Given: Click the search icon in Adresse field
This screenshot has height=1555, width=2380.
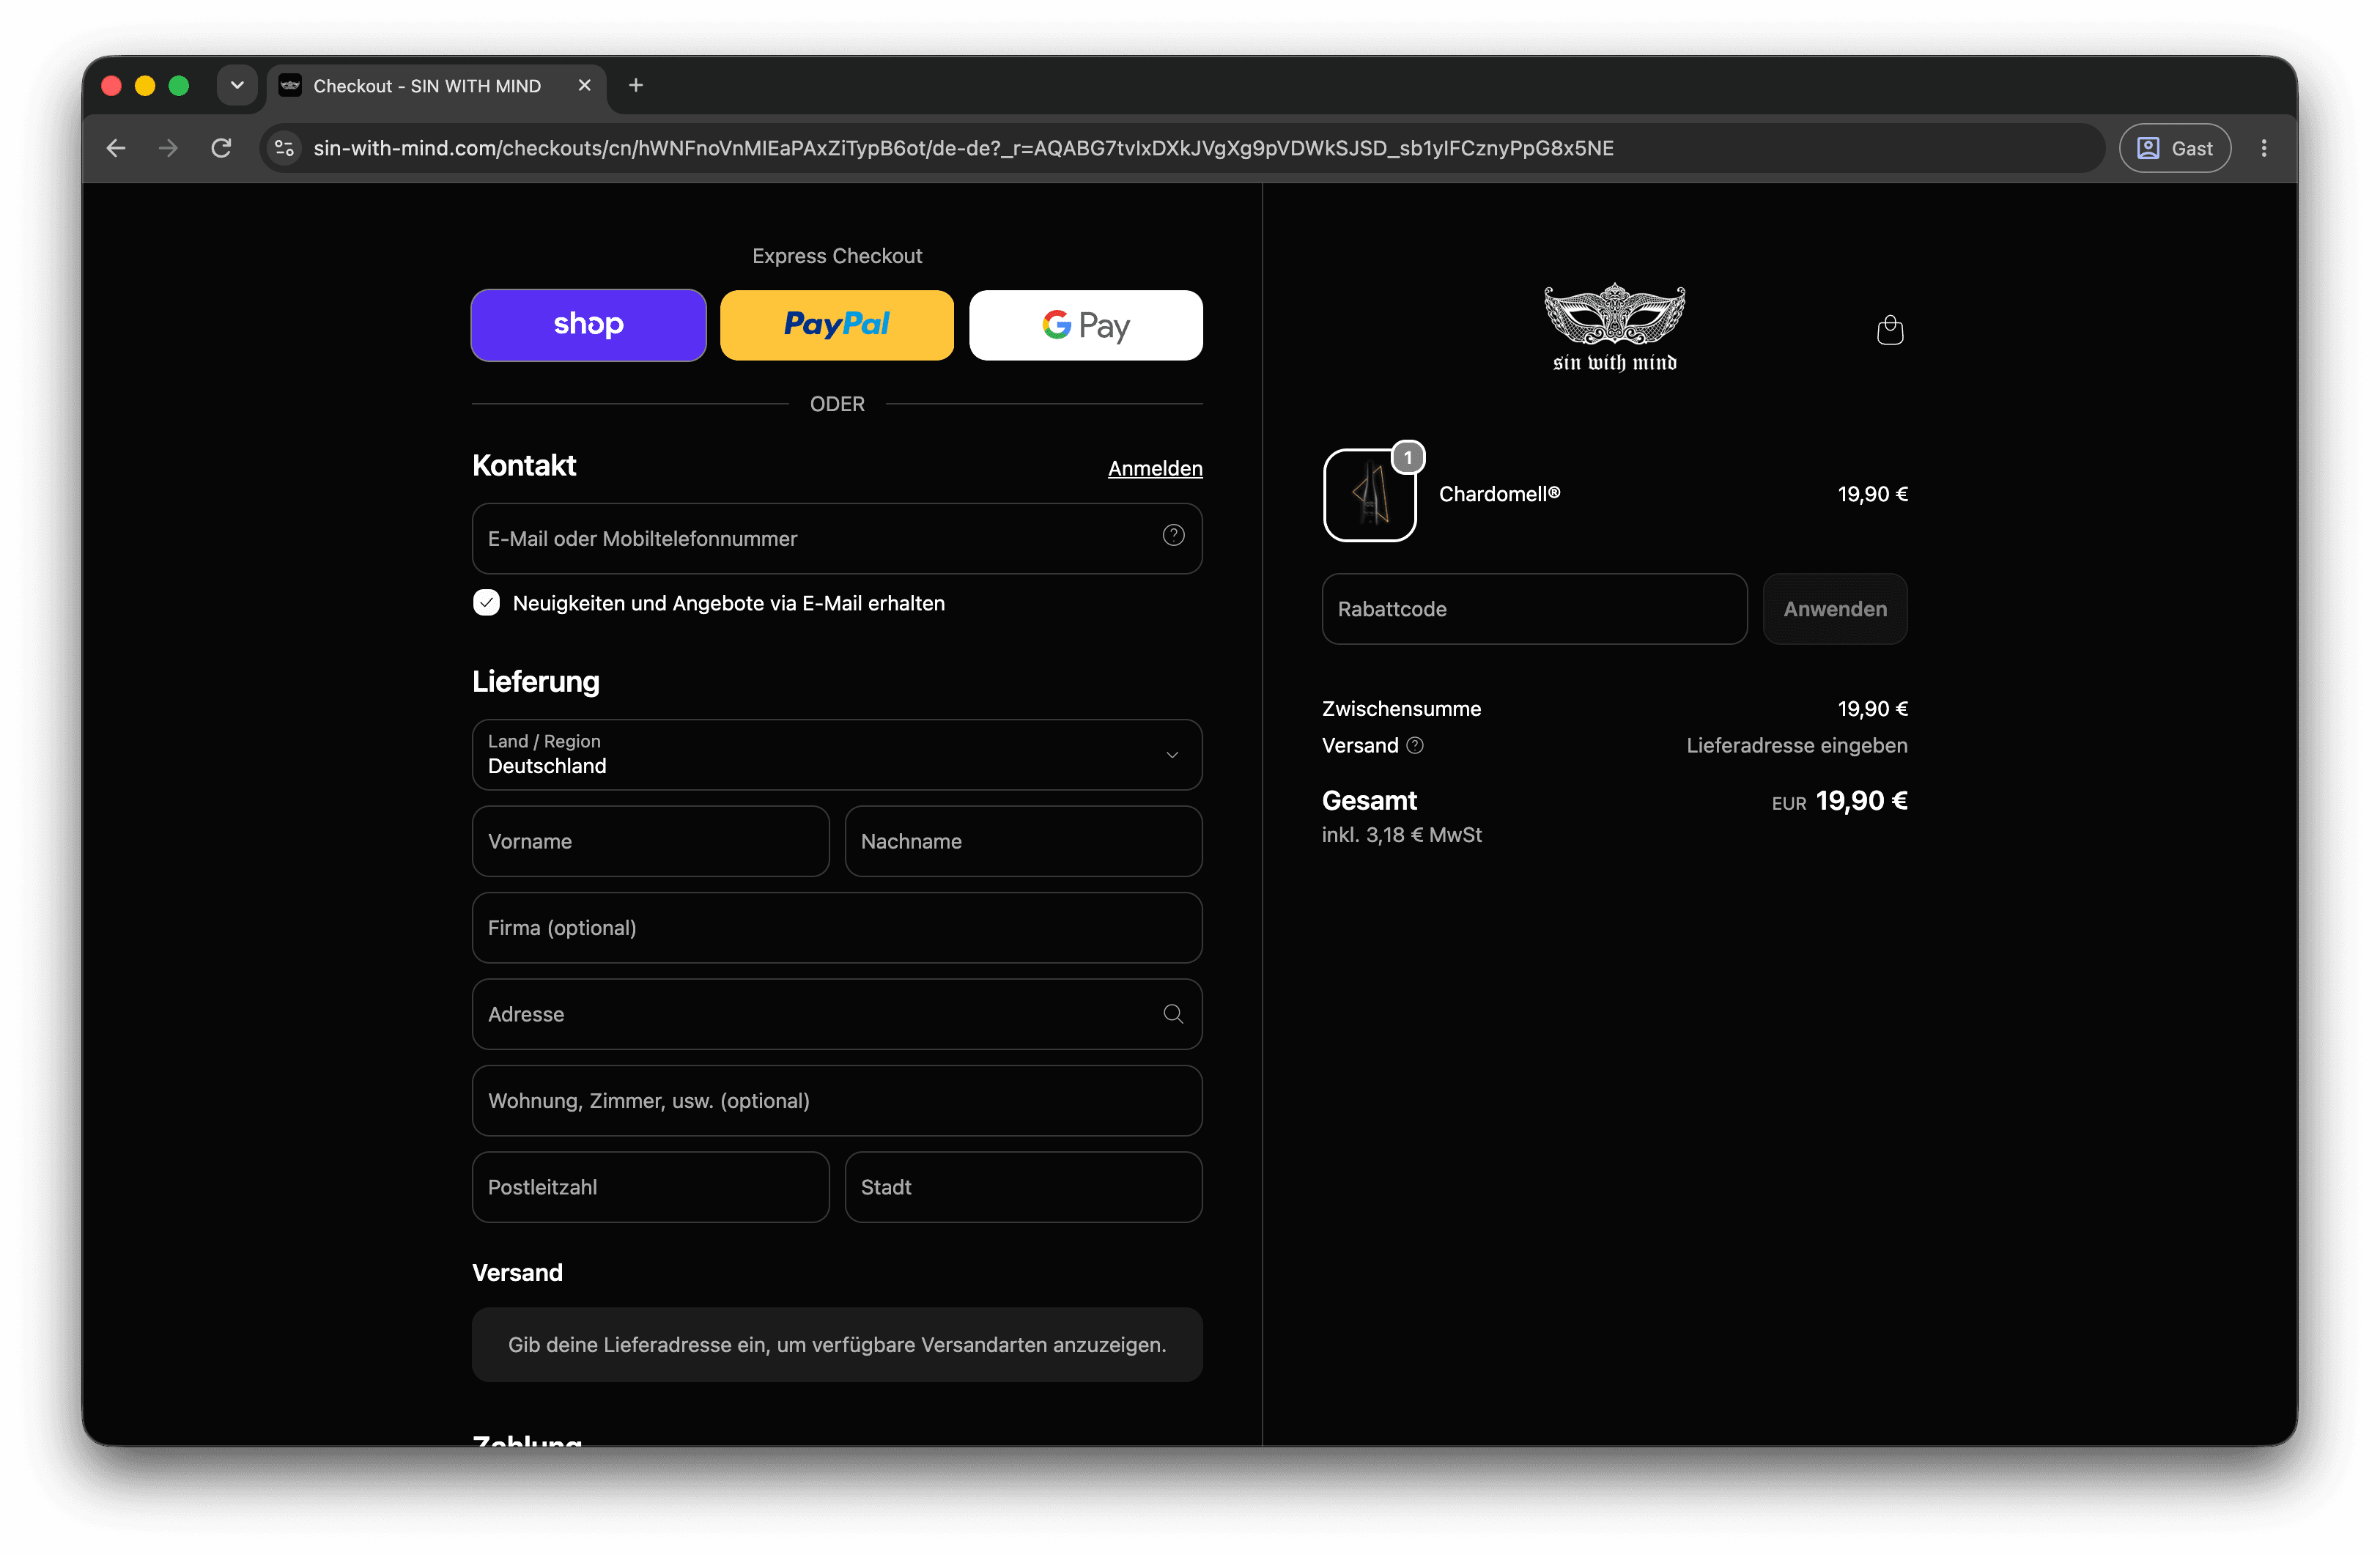Looking at the screenshot, I should (x=1173, y=1014).
